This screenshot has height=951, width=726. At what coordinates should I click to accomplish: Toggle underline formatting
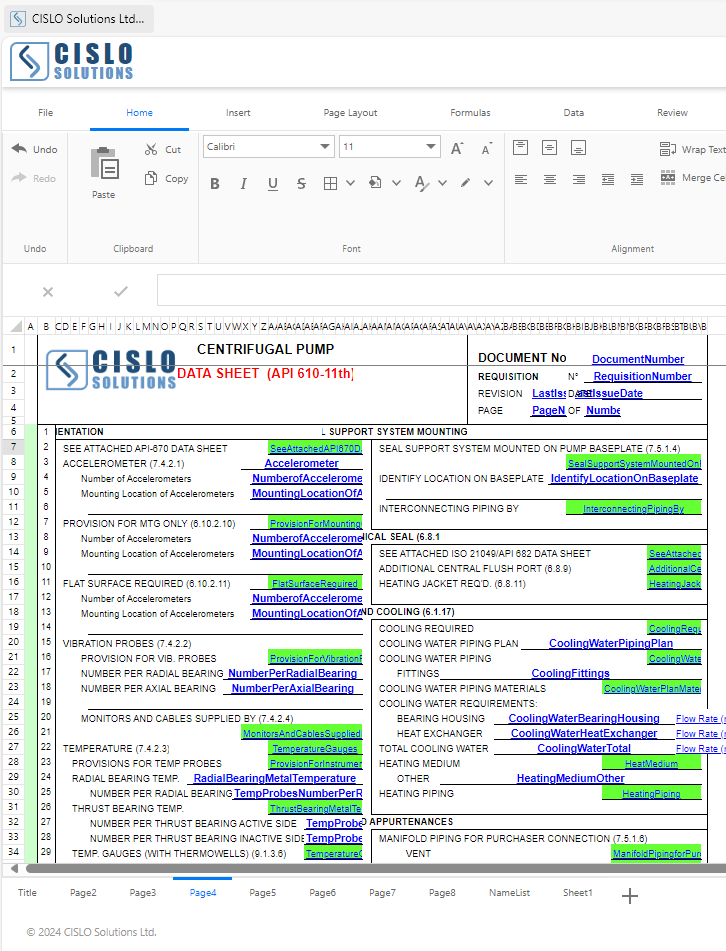point(272,184)
